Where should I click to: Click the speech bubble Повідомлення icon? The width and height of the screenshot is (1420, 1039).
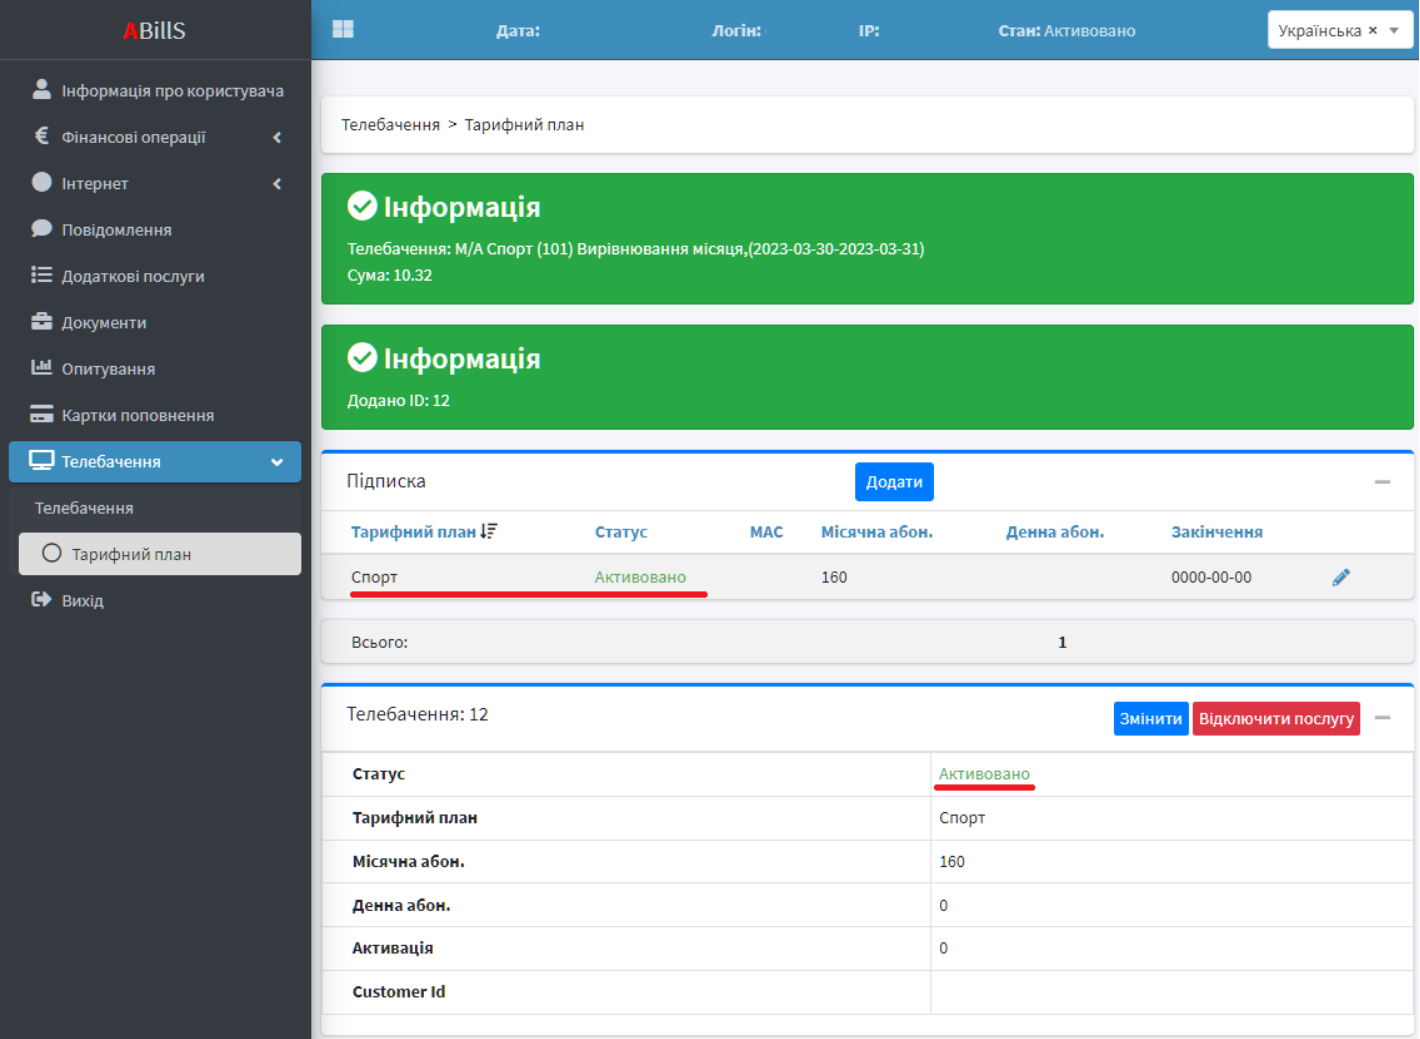coord(41,229)
